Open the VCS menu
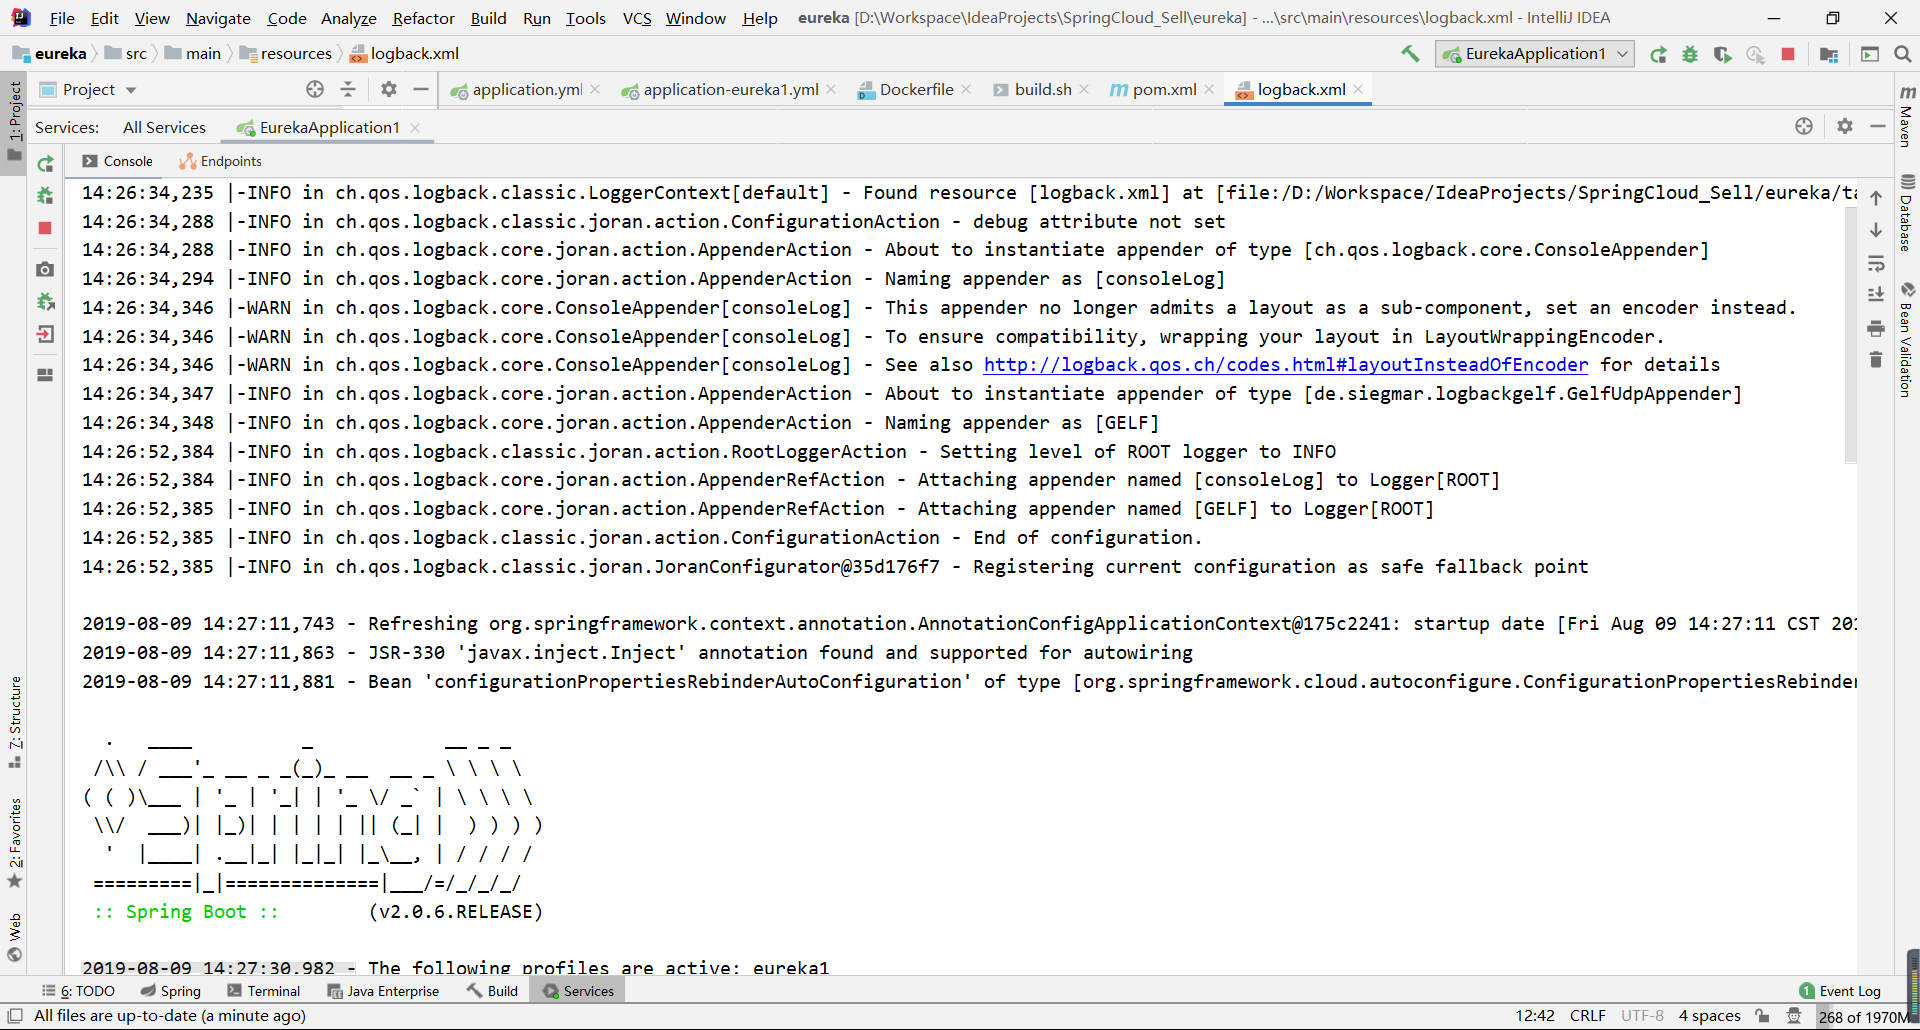Viewport: 1920px width, 1030px height. (x=637, y=18)
